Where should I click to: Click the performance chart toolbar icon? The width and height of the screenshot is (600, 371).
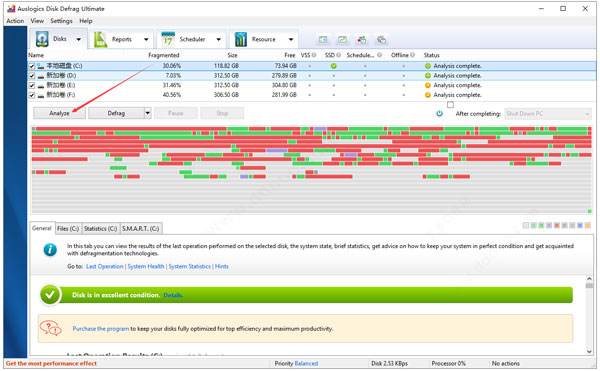[342, 39]
